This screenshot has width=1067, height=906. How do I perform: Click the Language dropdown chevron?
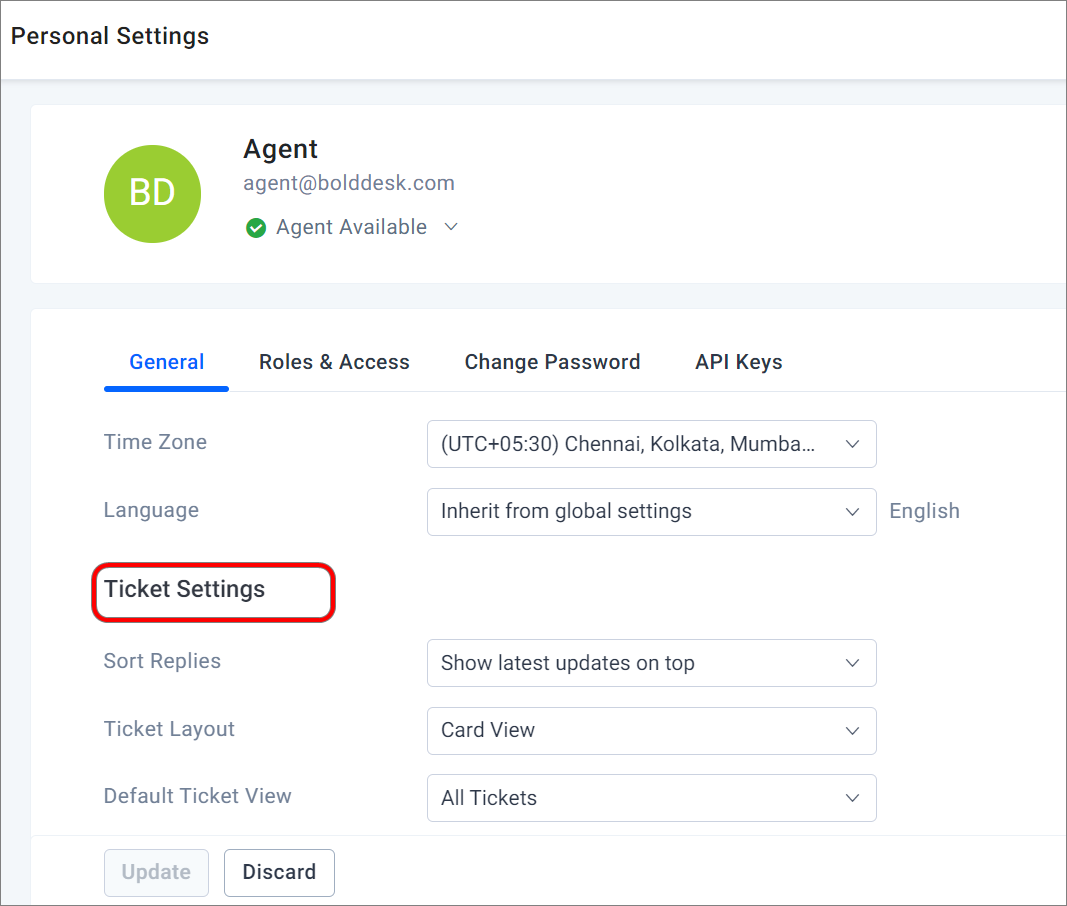[852, 512]
